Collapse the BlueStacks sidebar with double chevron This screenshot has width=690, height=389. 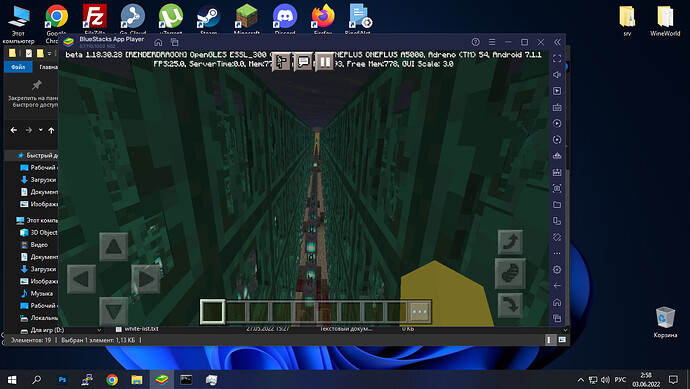tap(557, 42)
